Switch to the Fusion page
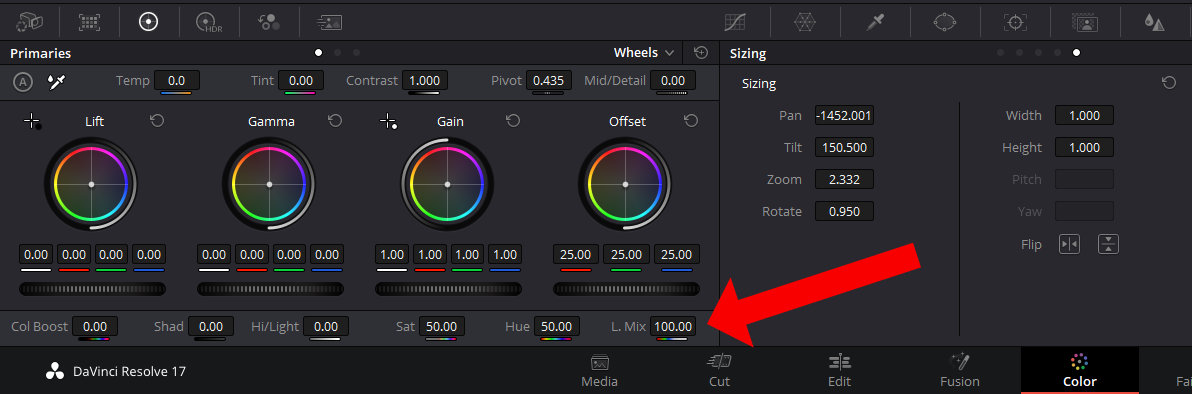The image size is (1192, 394). coord(959,370)
